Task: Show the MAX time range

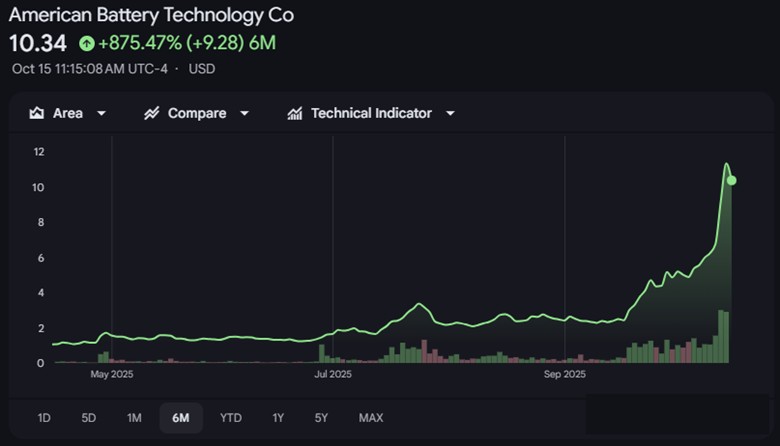Action: click(371, 417)
